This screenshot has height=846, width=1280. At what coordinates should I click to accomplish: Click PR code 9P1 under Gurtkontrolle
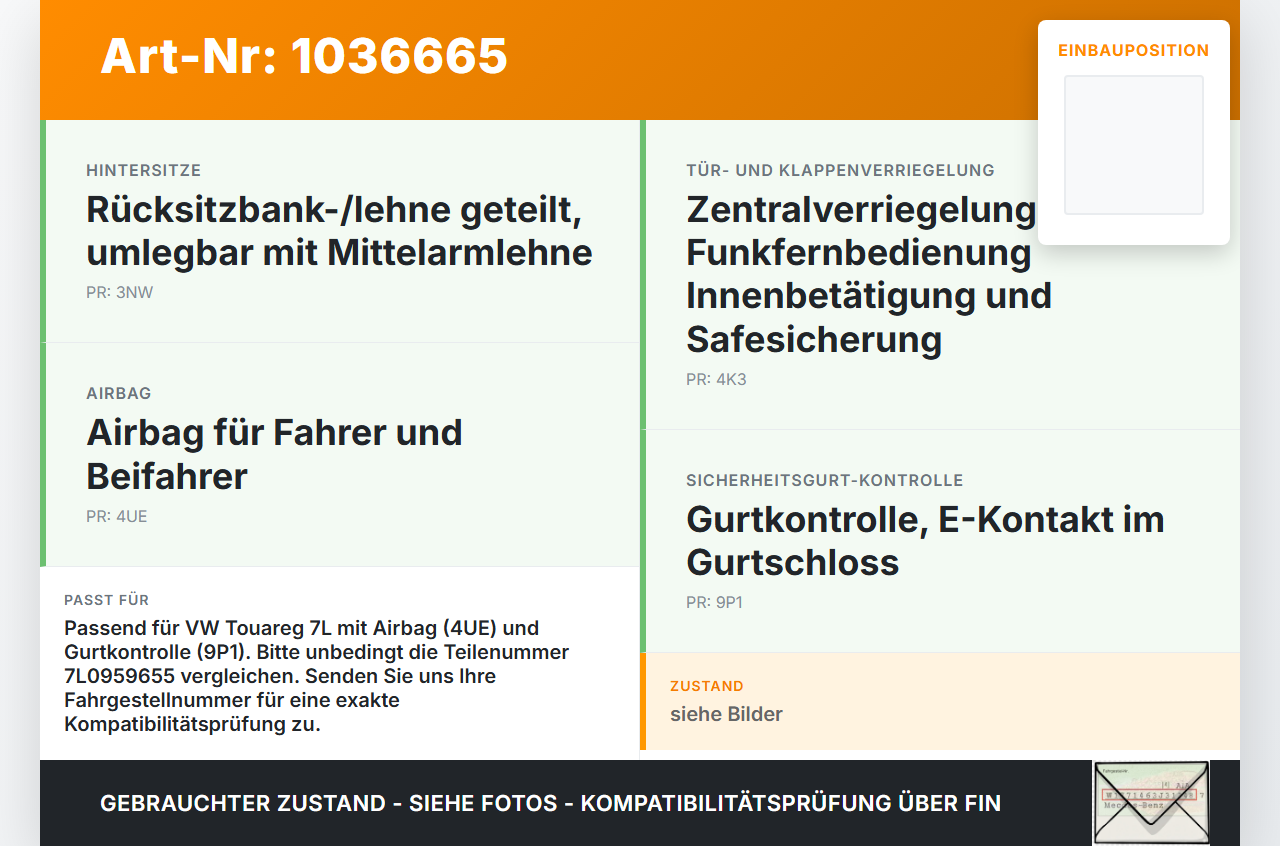[714, 603]
